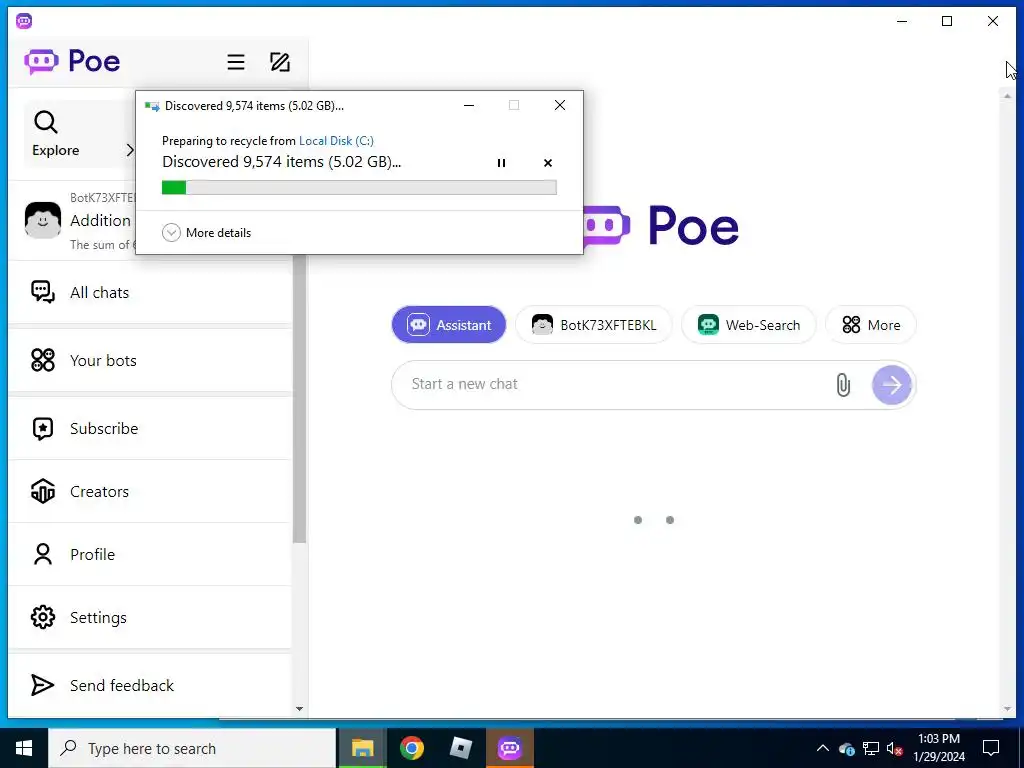Click the Poe logo in sidebar header
Viewport: 1024px width, 768px height.
(72, 61)
